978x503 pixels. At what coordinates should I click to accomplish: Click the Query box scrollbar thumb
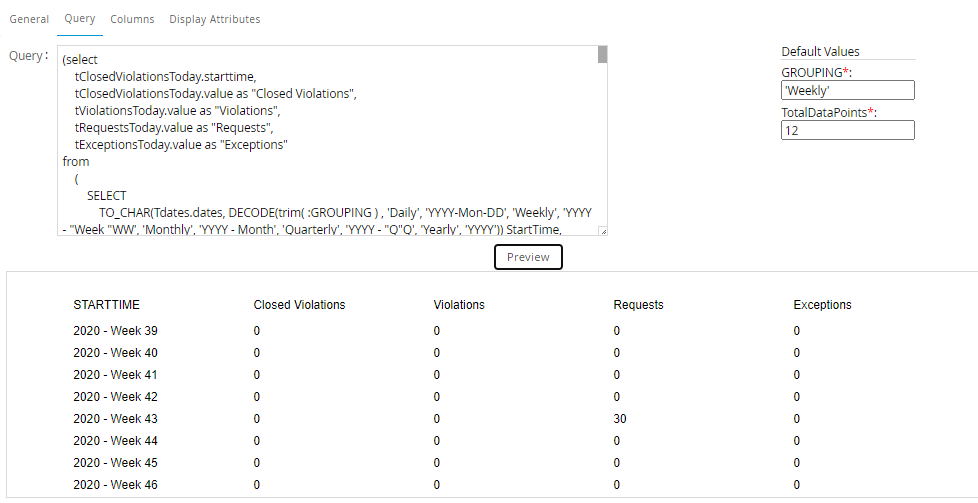602,54
